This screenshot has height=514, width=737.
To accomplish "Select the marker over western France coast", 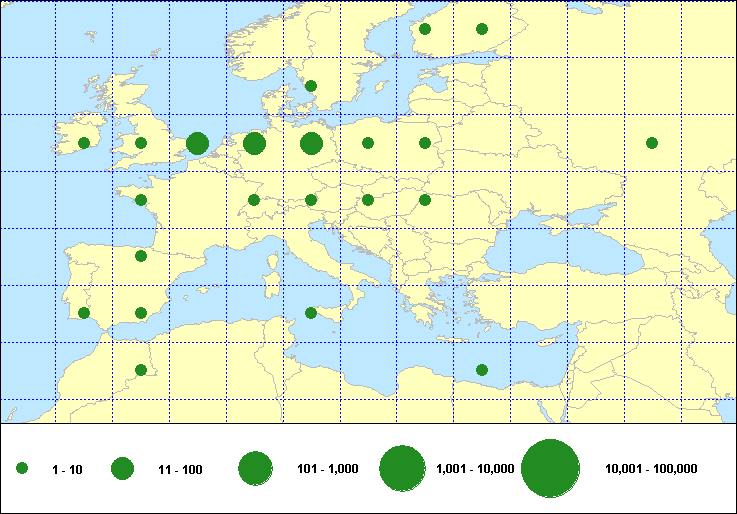I will point(141,200).
